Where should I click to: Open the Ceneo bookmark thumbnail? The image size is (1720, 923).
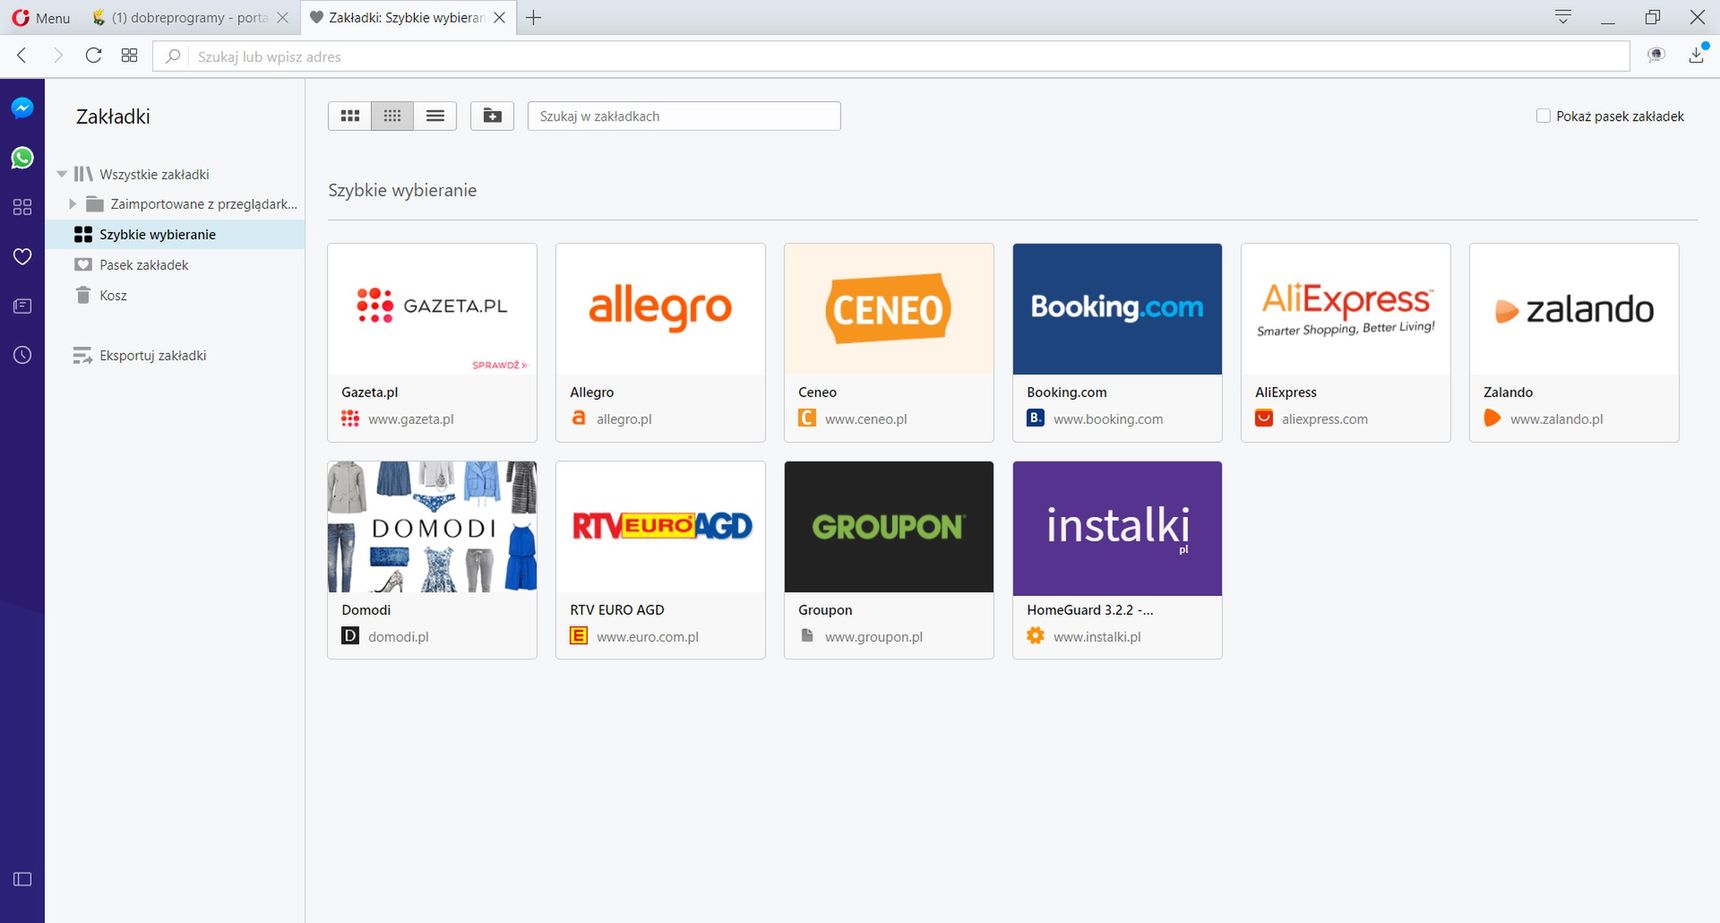click(x=889, y=309)
